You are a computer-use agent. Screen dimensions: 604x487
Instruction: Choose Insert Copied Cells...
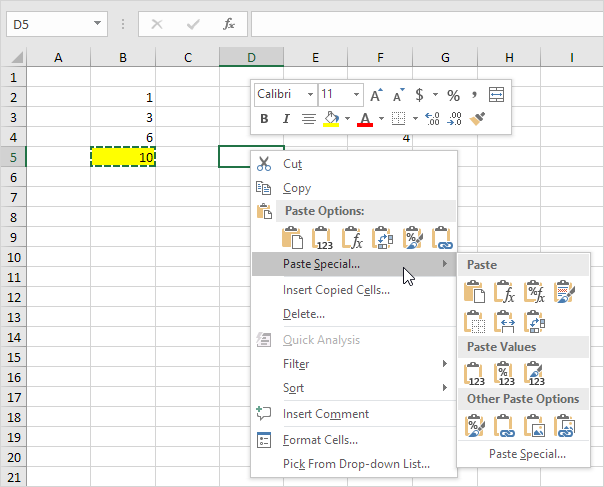354,290
